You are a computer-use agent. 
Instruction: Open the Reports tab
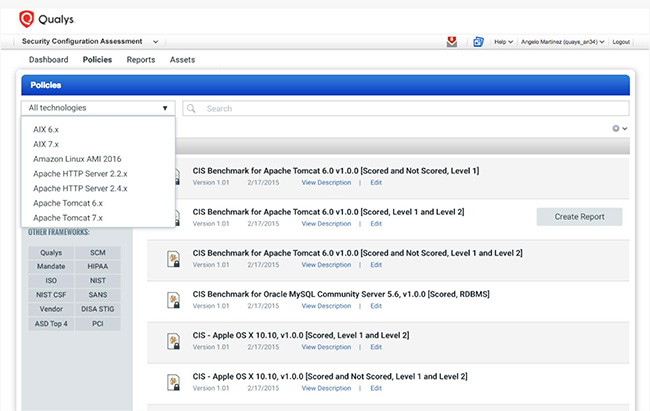pos(141,60)
